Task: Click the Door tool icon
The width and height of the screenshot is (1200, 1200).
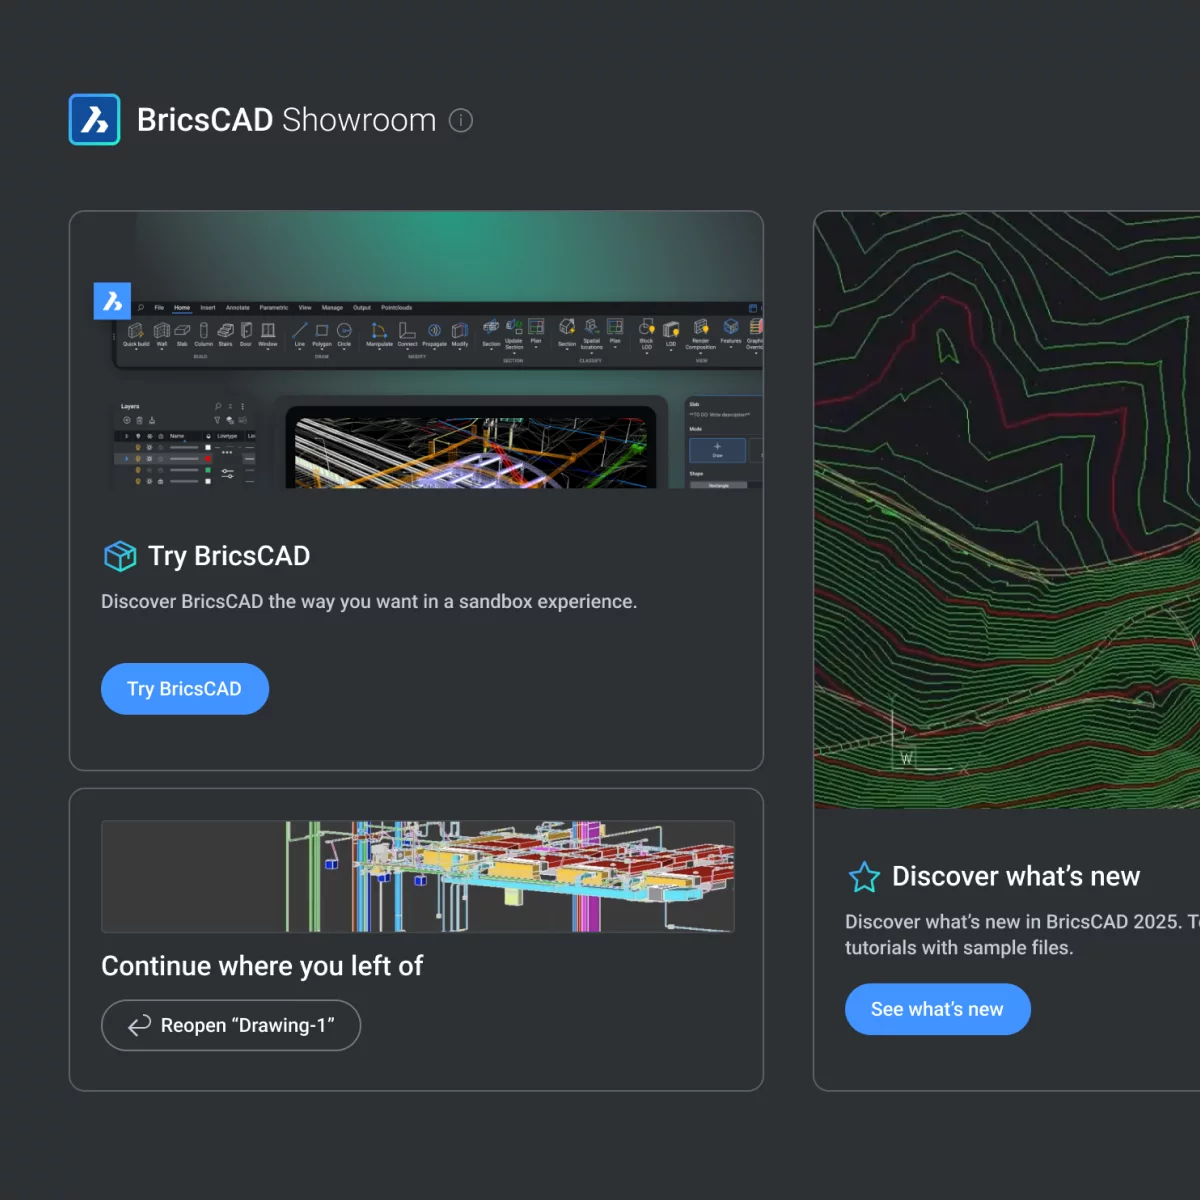Action: pos(246,331)
